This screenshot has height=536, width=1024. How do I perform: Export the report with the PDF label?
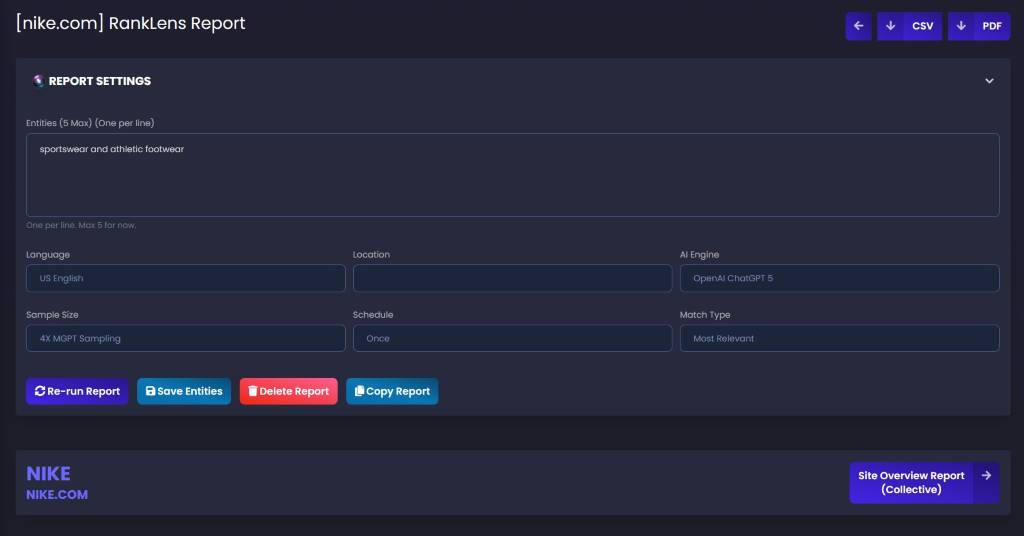[x=992, y=26]
